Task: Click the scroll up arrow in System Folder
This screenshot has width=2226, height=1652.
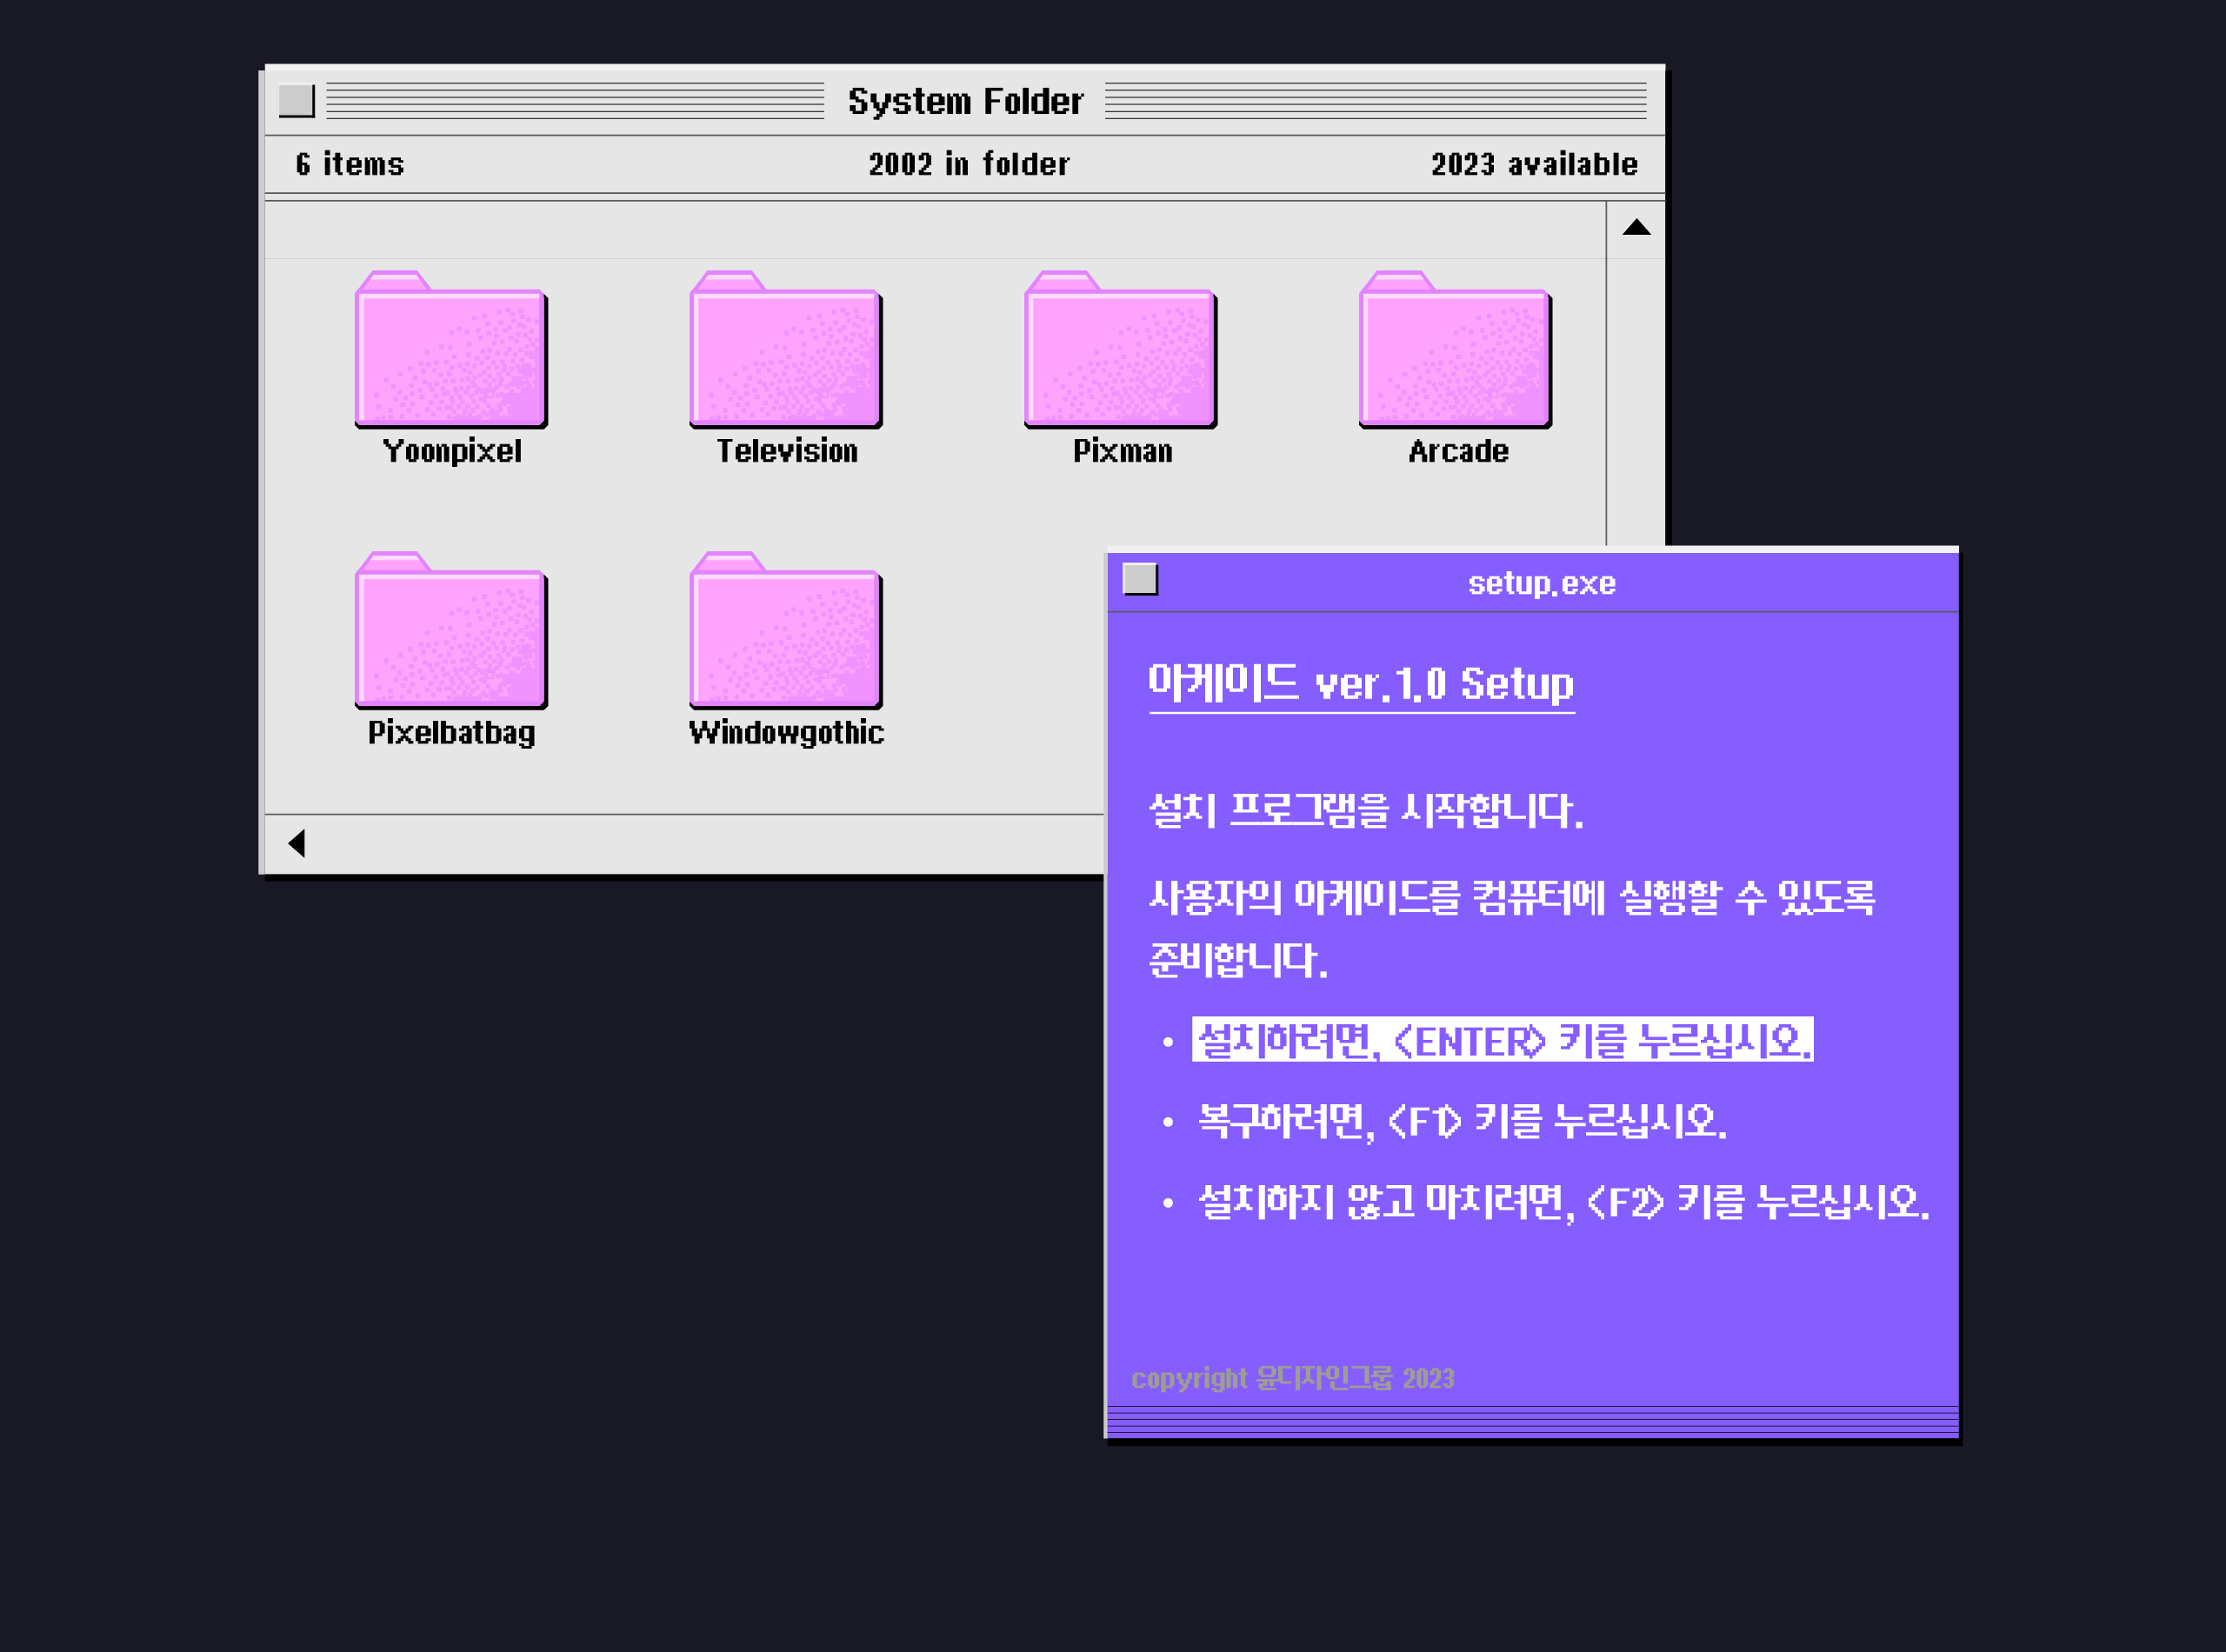Action: pos(1636,228)
